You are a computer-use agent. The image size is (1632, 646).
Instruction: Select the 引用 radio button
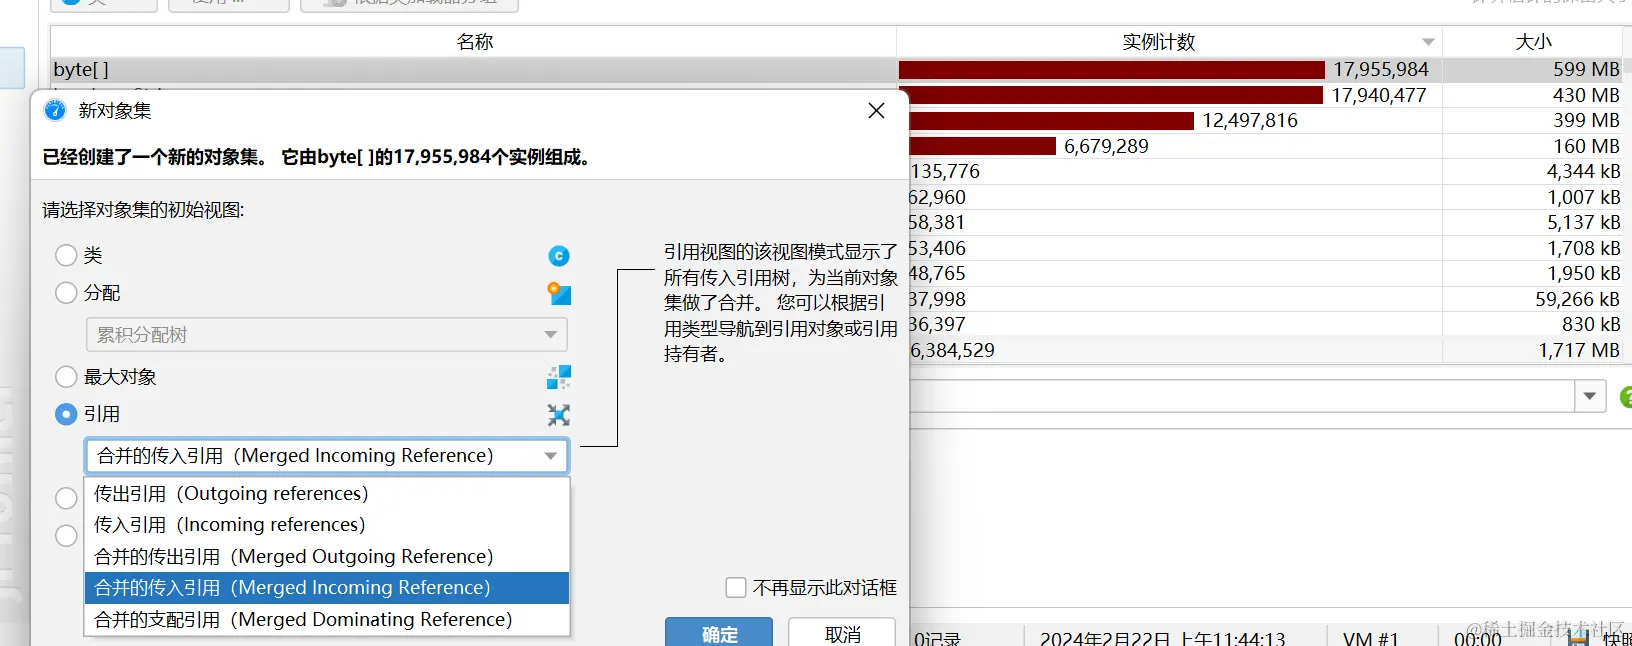(x=66, y=414)
